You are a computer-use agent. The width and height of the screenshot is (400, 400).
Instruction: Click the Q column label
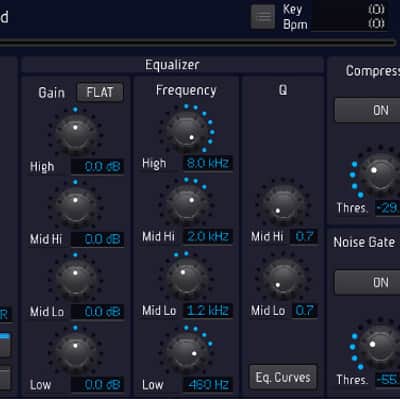click(x=283, y=90)
